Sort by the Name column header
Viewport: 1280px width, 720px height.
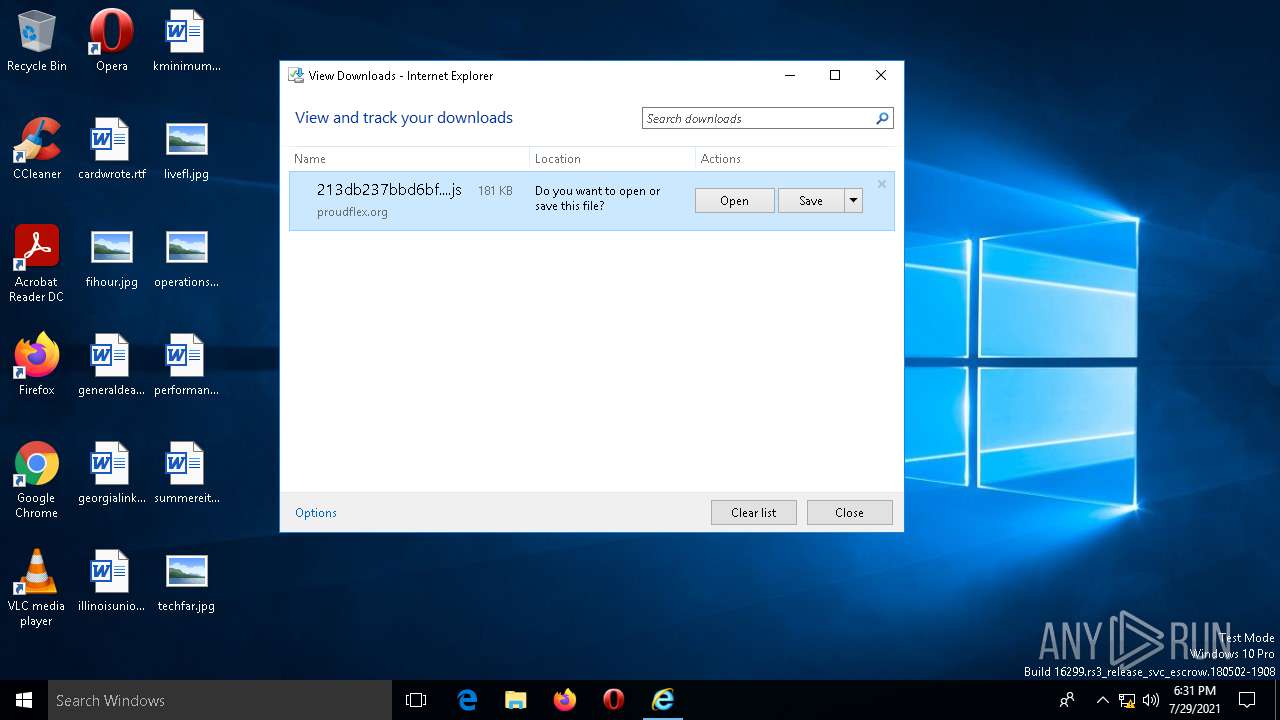[x=409, y=159]
